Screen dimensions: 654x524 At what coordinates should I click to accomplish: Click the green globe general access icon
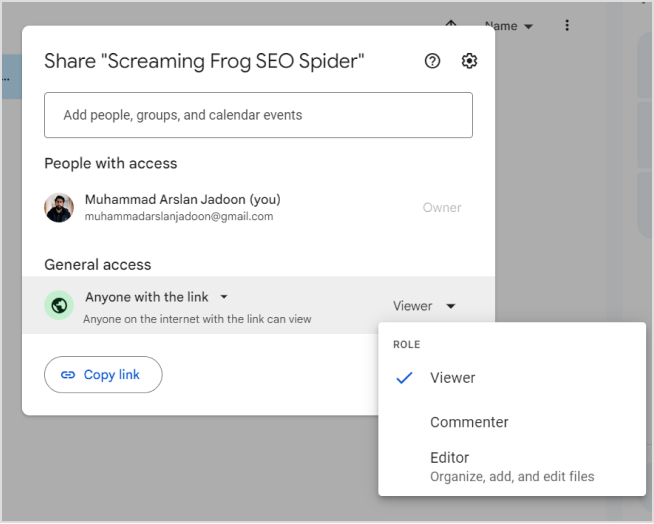(59, 305)
